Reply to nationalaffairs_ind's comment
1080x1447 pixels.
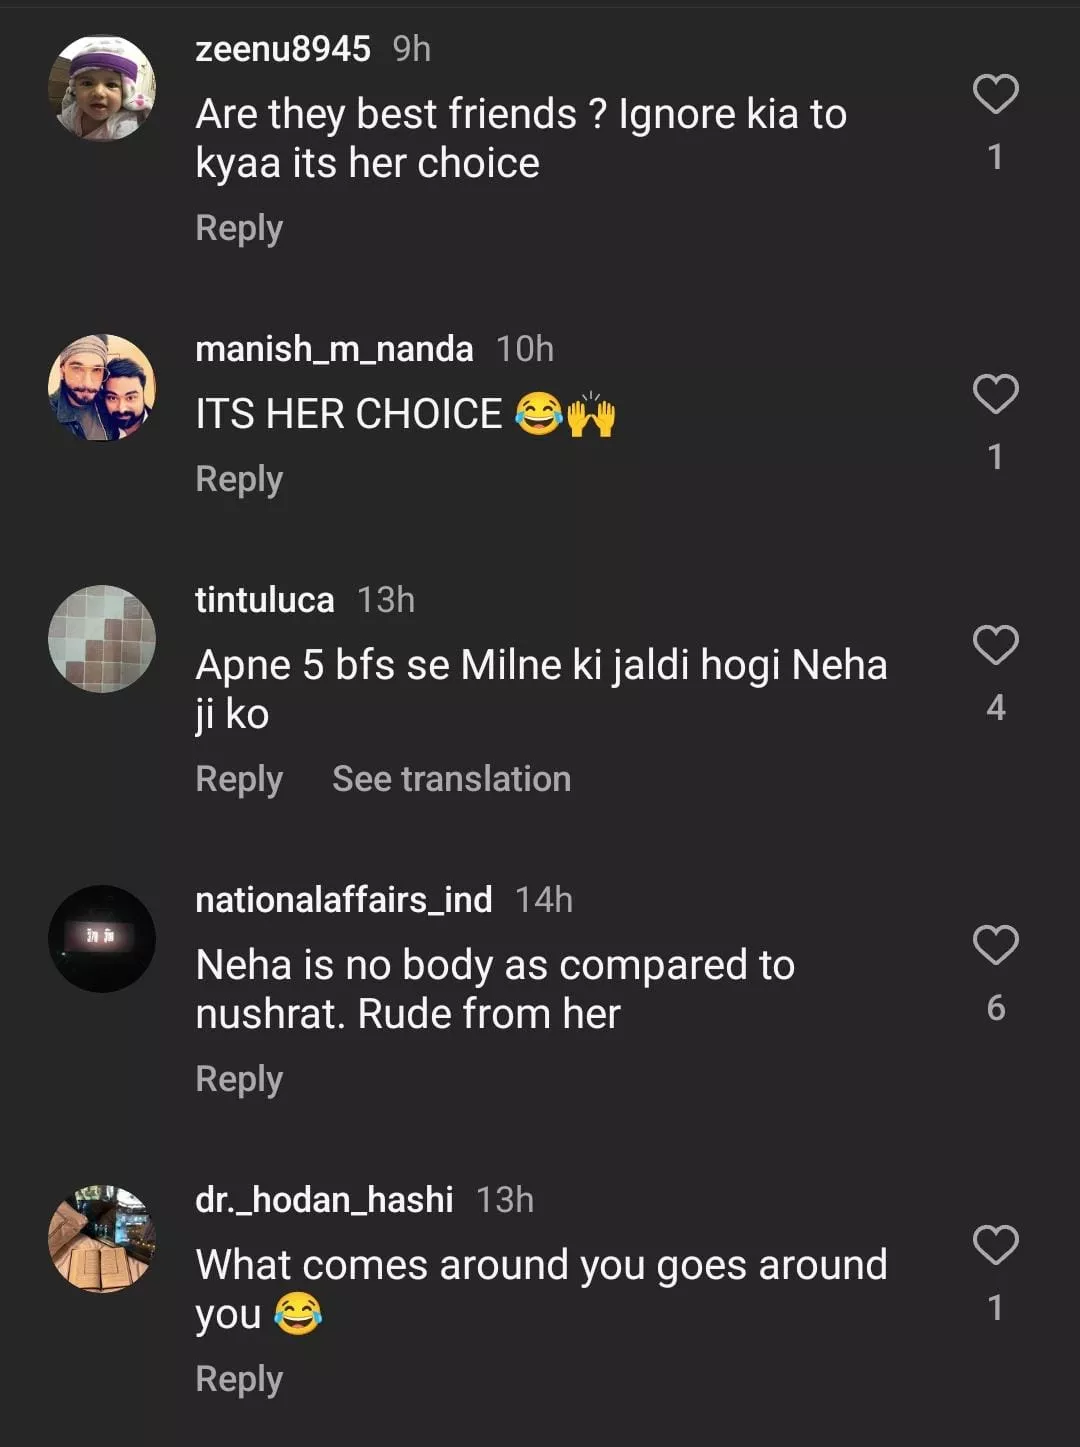coord(239,1079)
